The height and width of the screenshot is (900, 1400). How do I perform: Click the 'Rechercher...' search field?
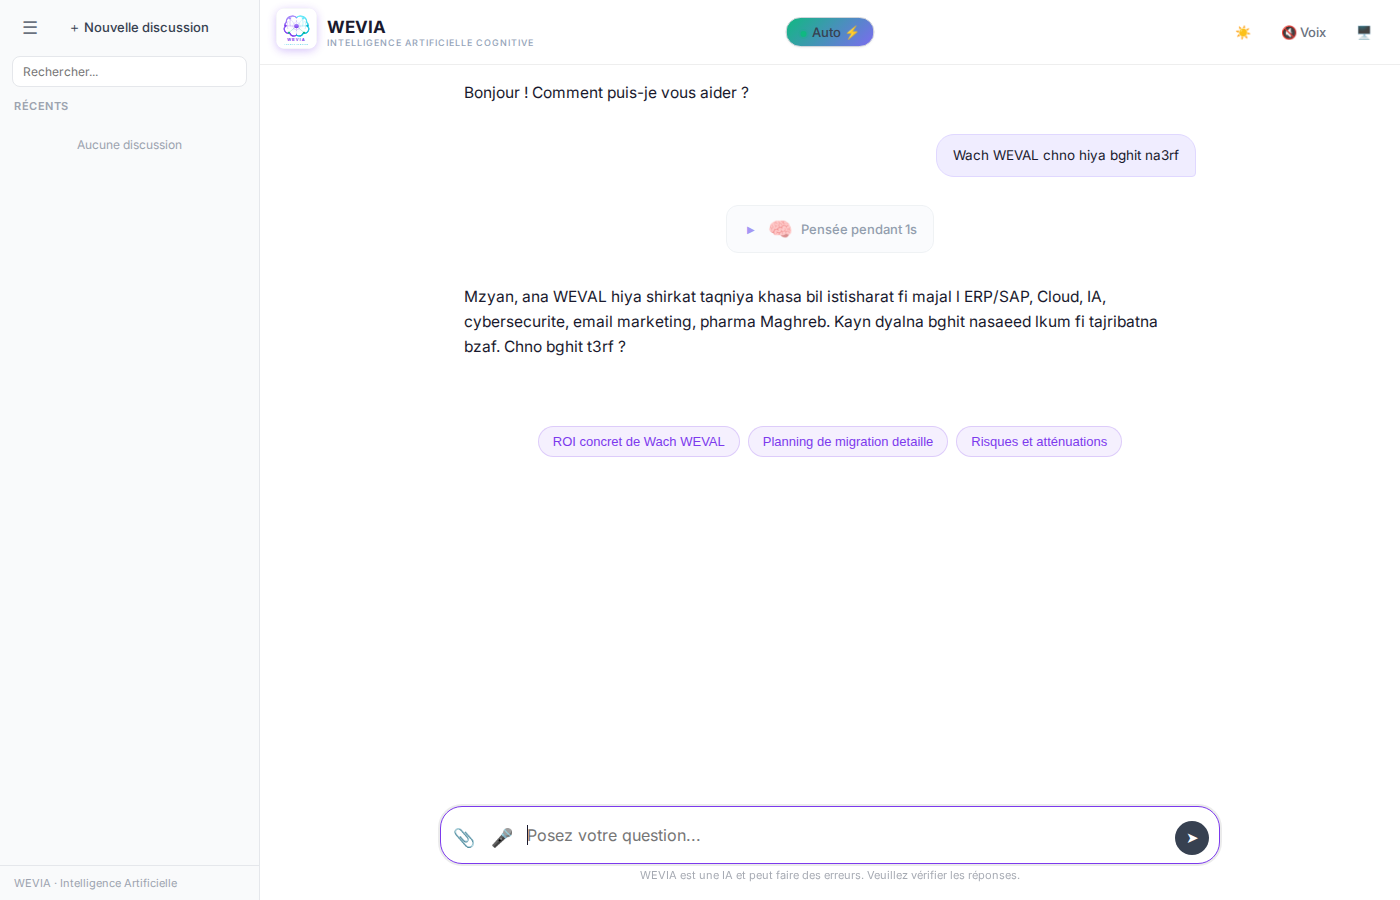(129, 72)
